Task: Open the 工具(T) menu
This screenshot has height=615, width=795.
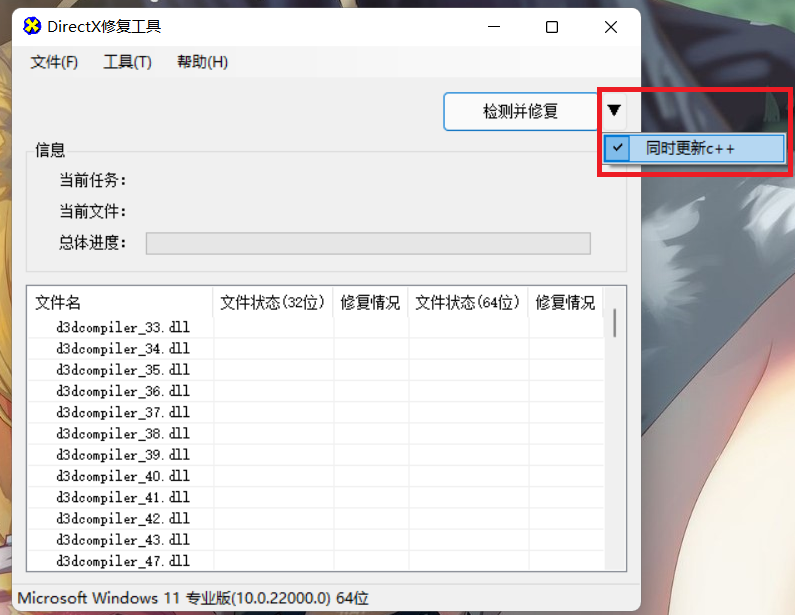Action: 127,62
